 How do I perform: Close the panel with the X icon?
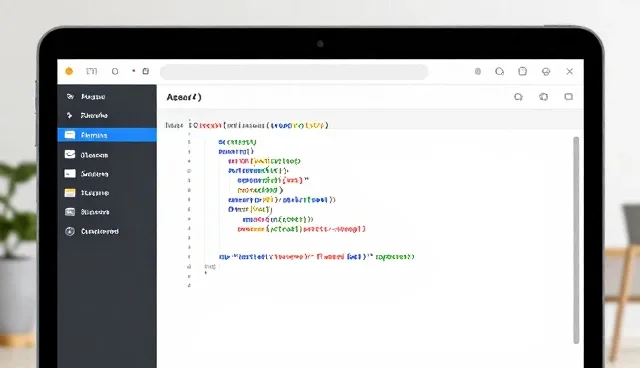(570, 71)
